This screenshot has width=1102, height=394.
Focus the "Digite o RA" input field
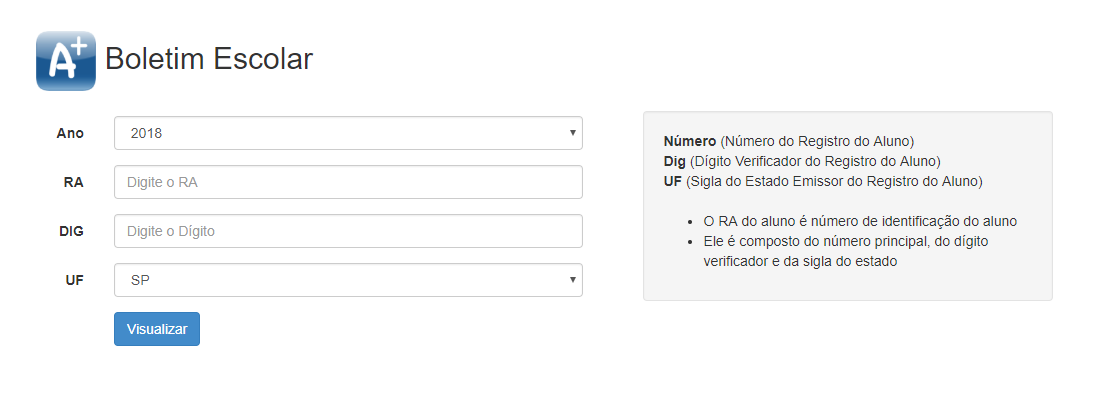(x=348, y=182)
